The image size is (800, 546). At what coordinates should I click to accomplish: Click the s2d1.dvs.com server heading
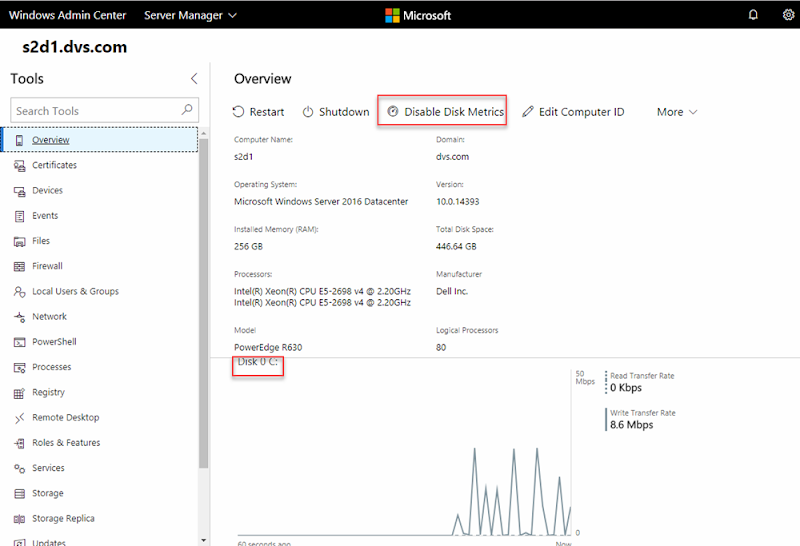[74, 47]
